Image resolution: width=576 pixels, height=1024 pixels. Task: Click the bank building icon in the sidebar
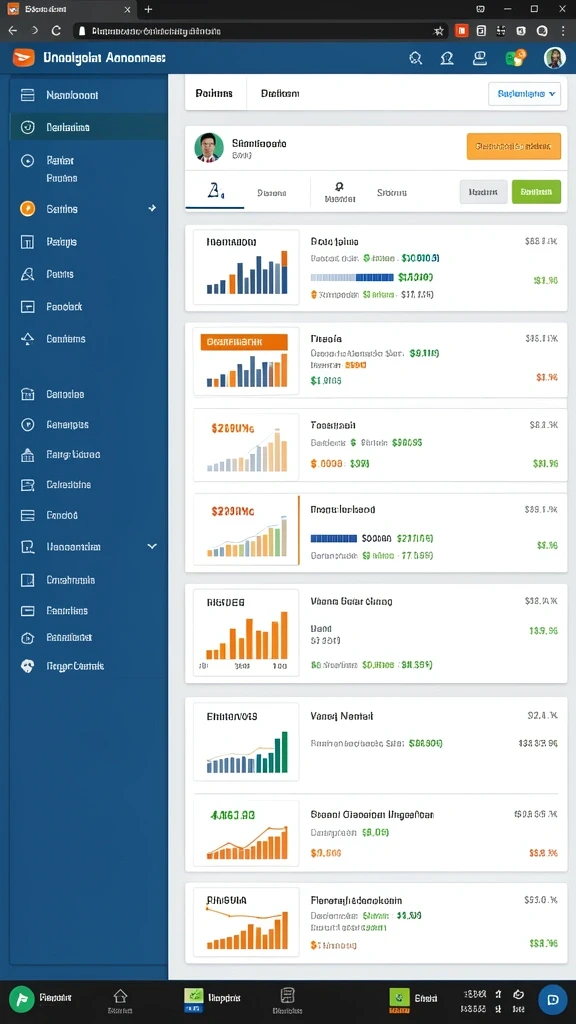(x=27, y=455)
